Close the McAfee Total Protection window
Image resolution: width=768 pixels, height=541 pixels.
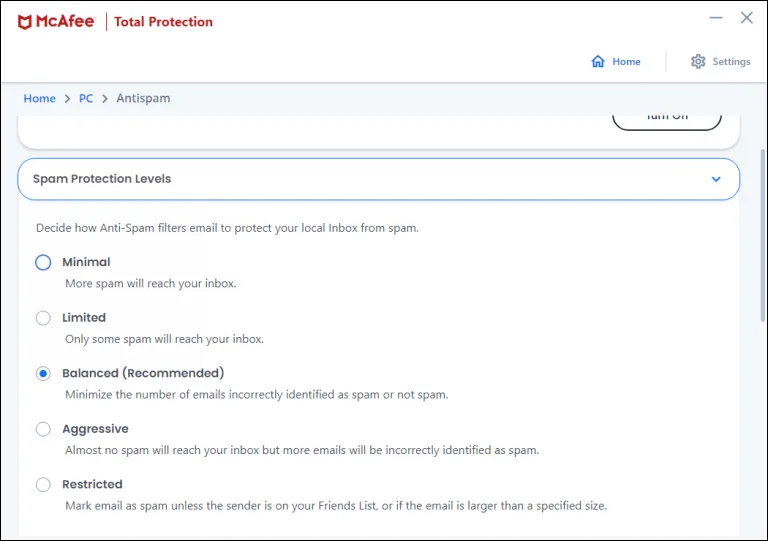click(x=747, y=18)
